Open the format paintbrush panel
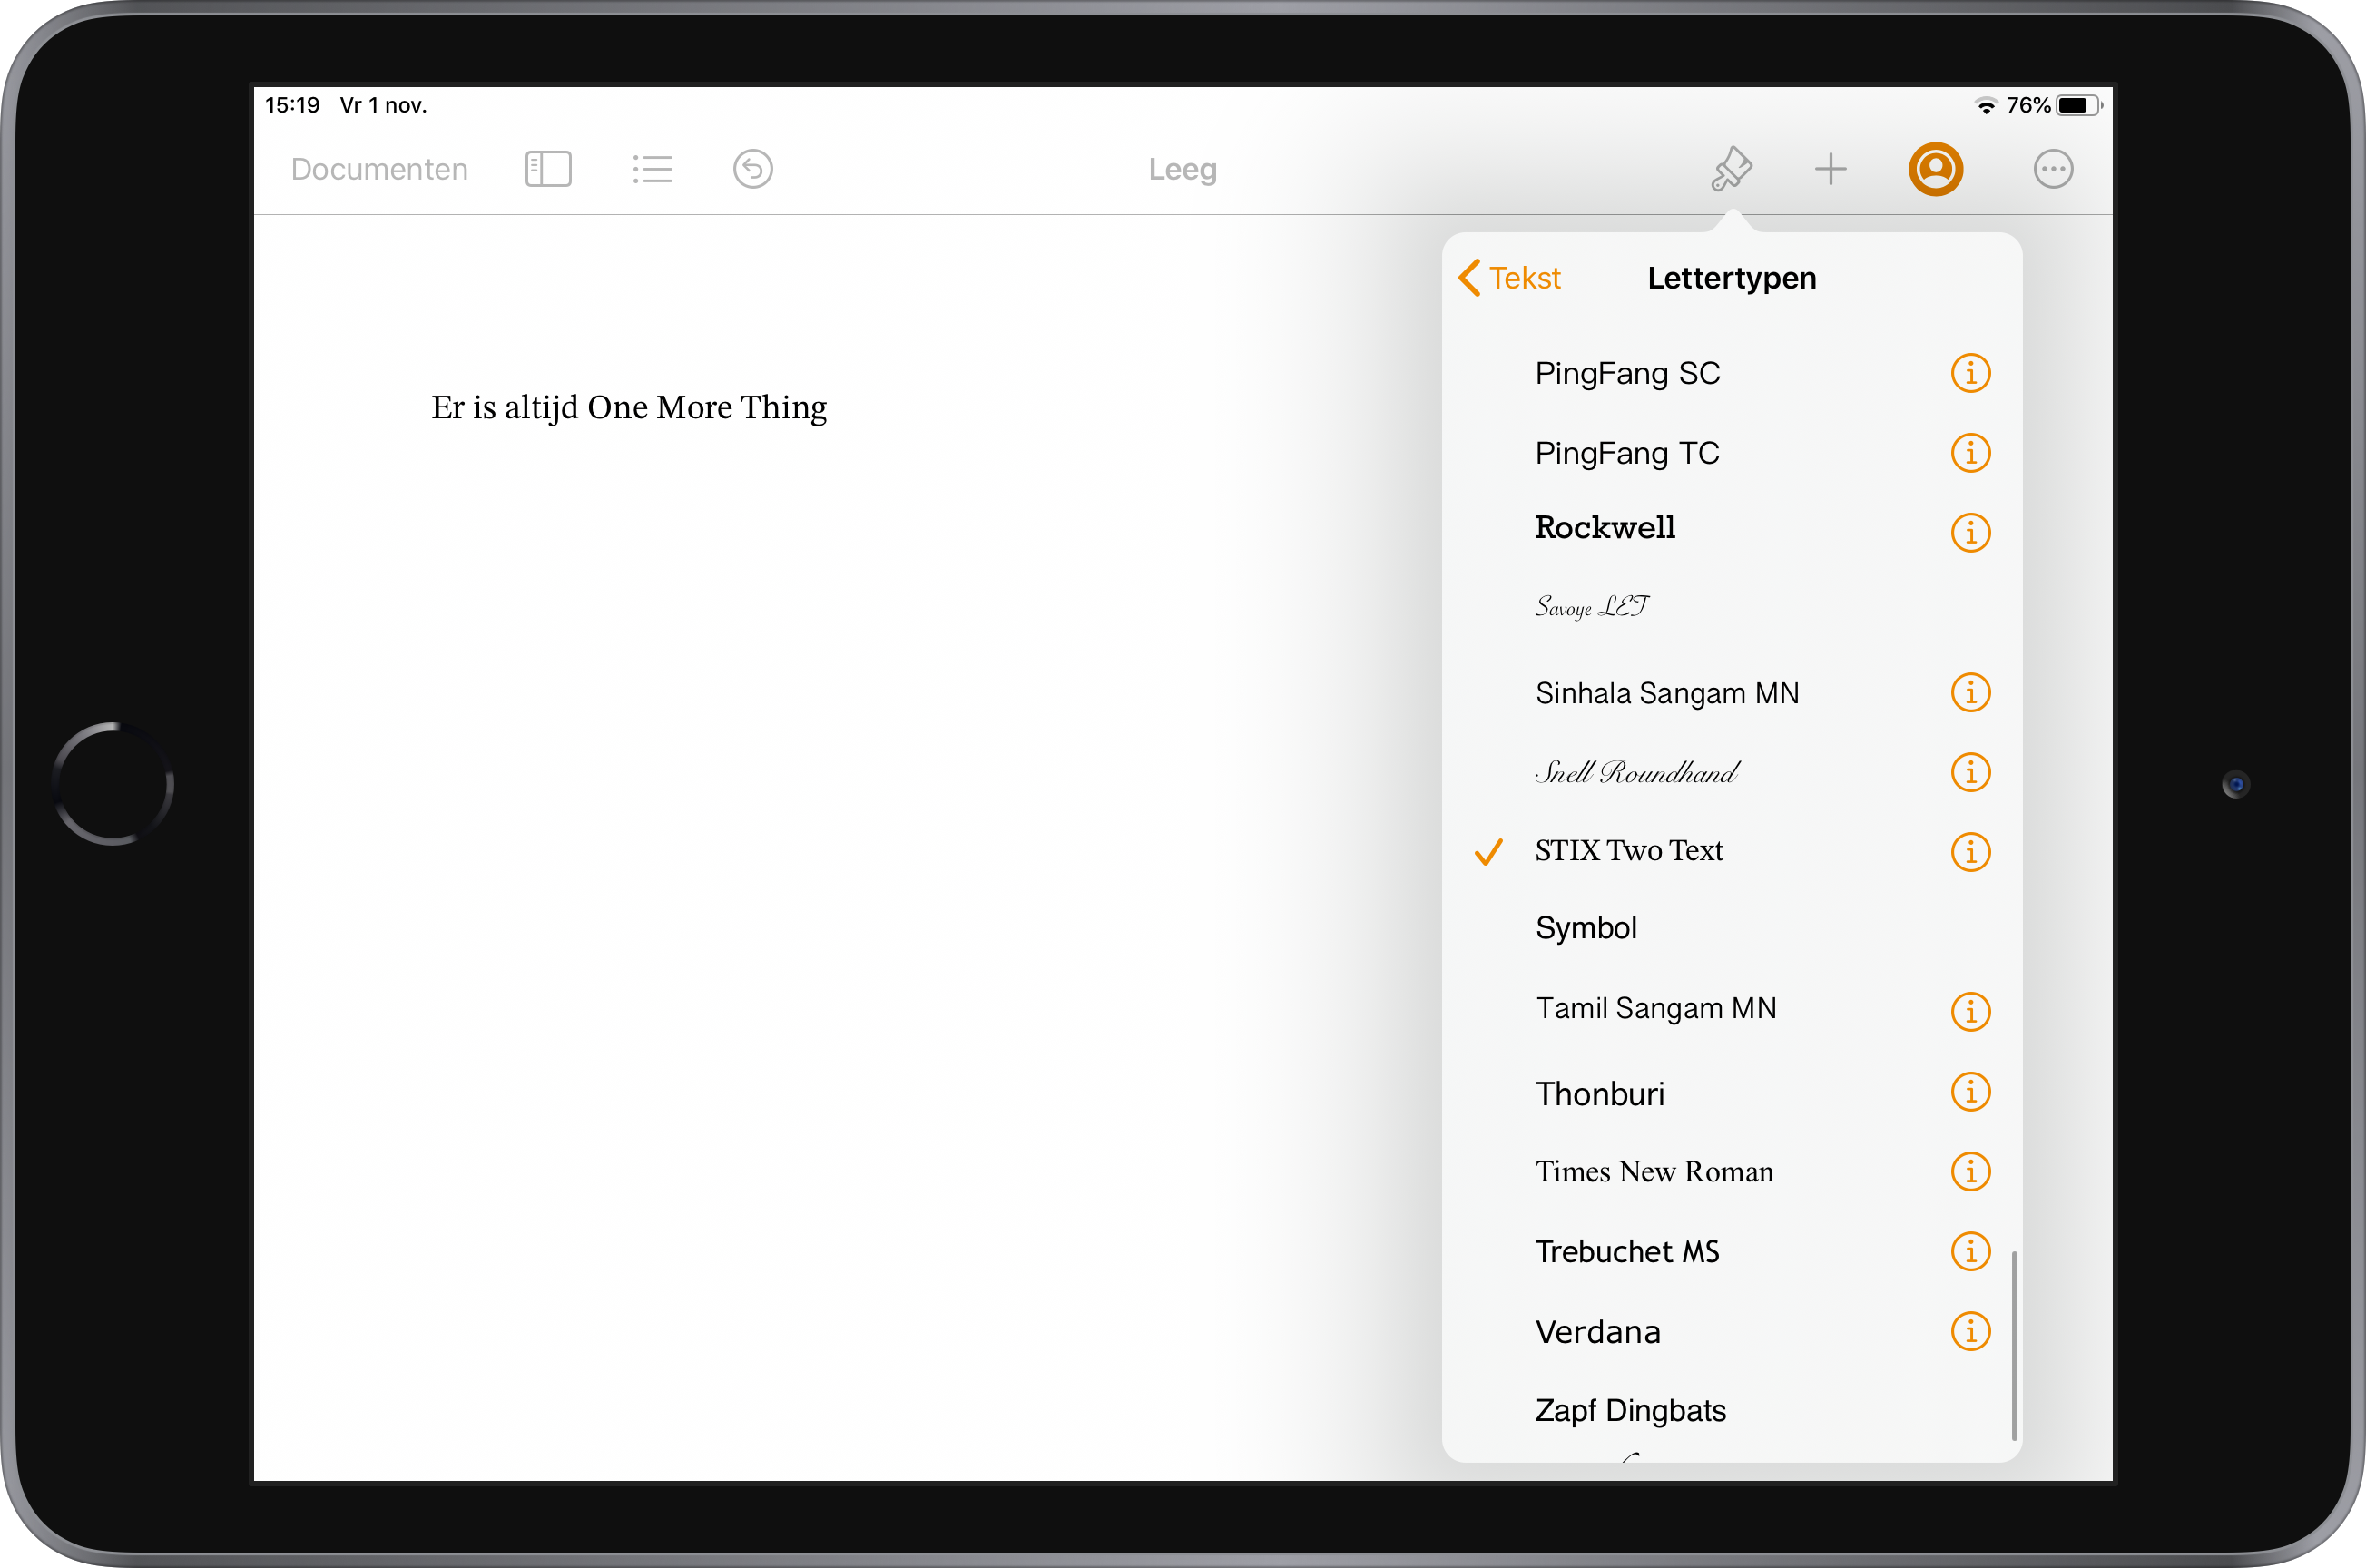 1731,169
